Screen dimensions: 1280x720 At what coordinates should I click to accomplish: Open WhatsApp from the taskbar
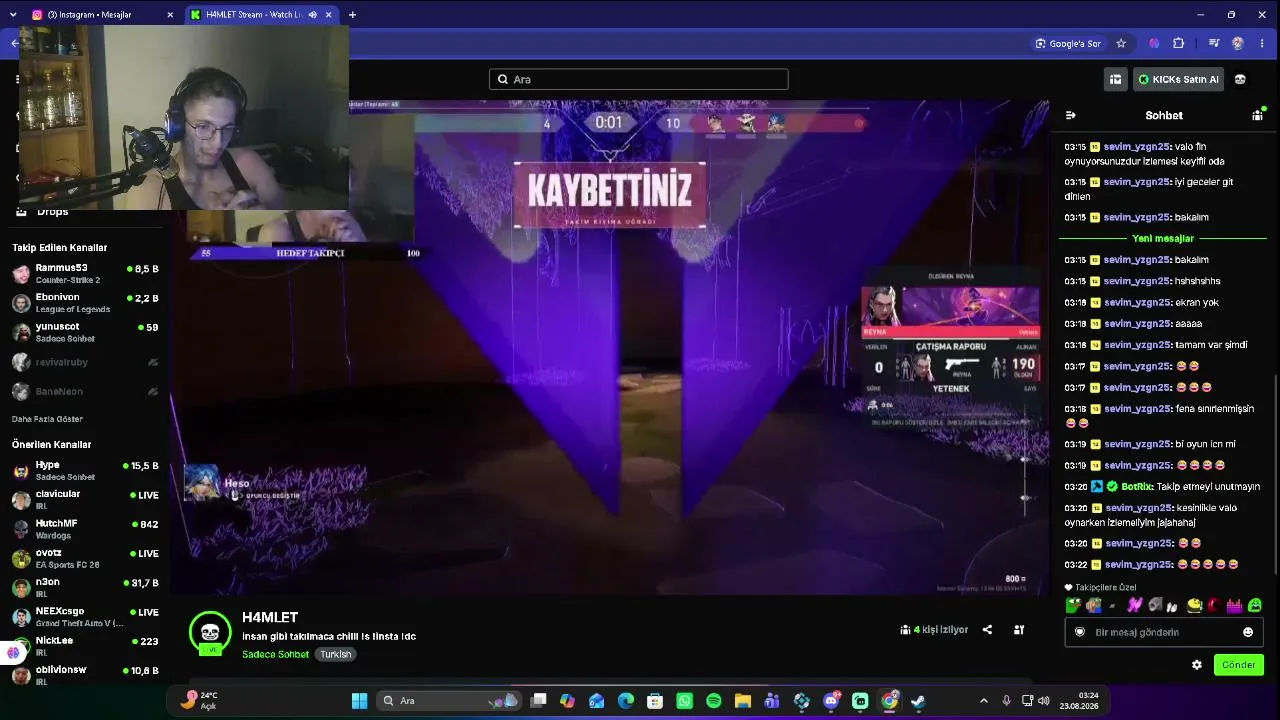tap(684, 701)
